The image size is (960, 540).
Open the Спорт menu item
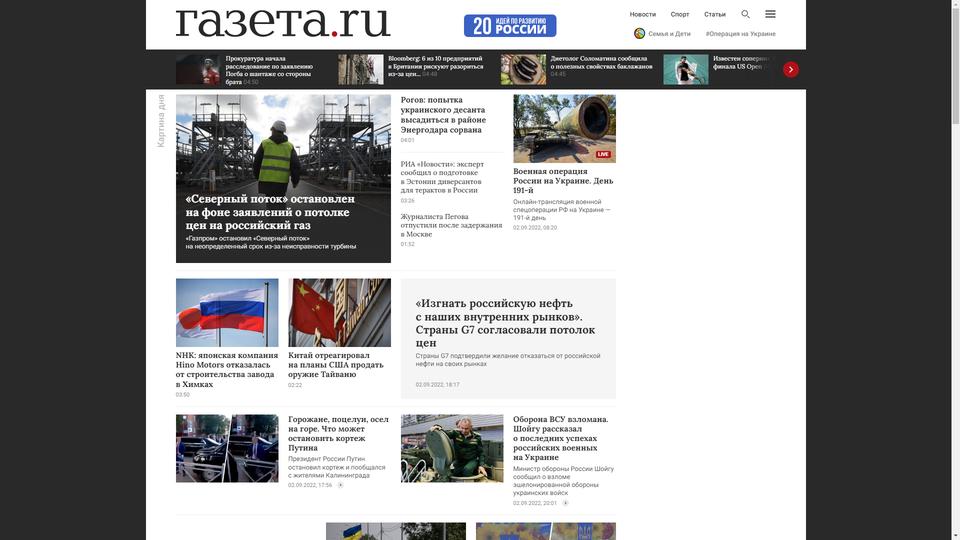tap(680, 14)
